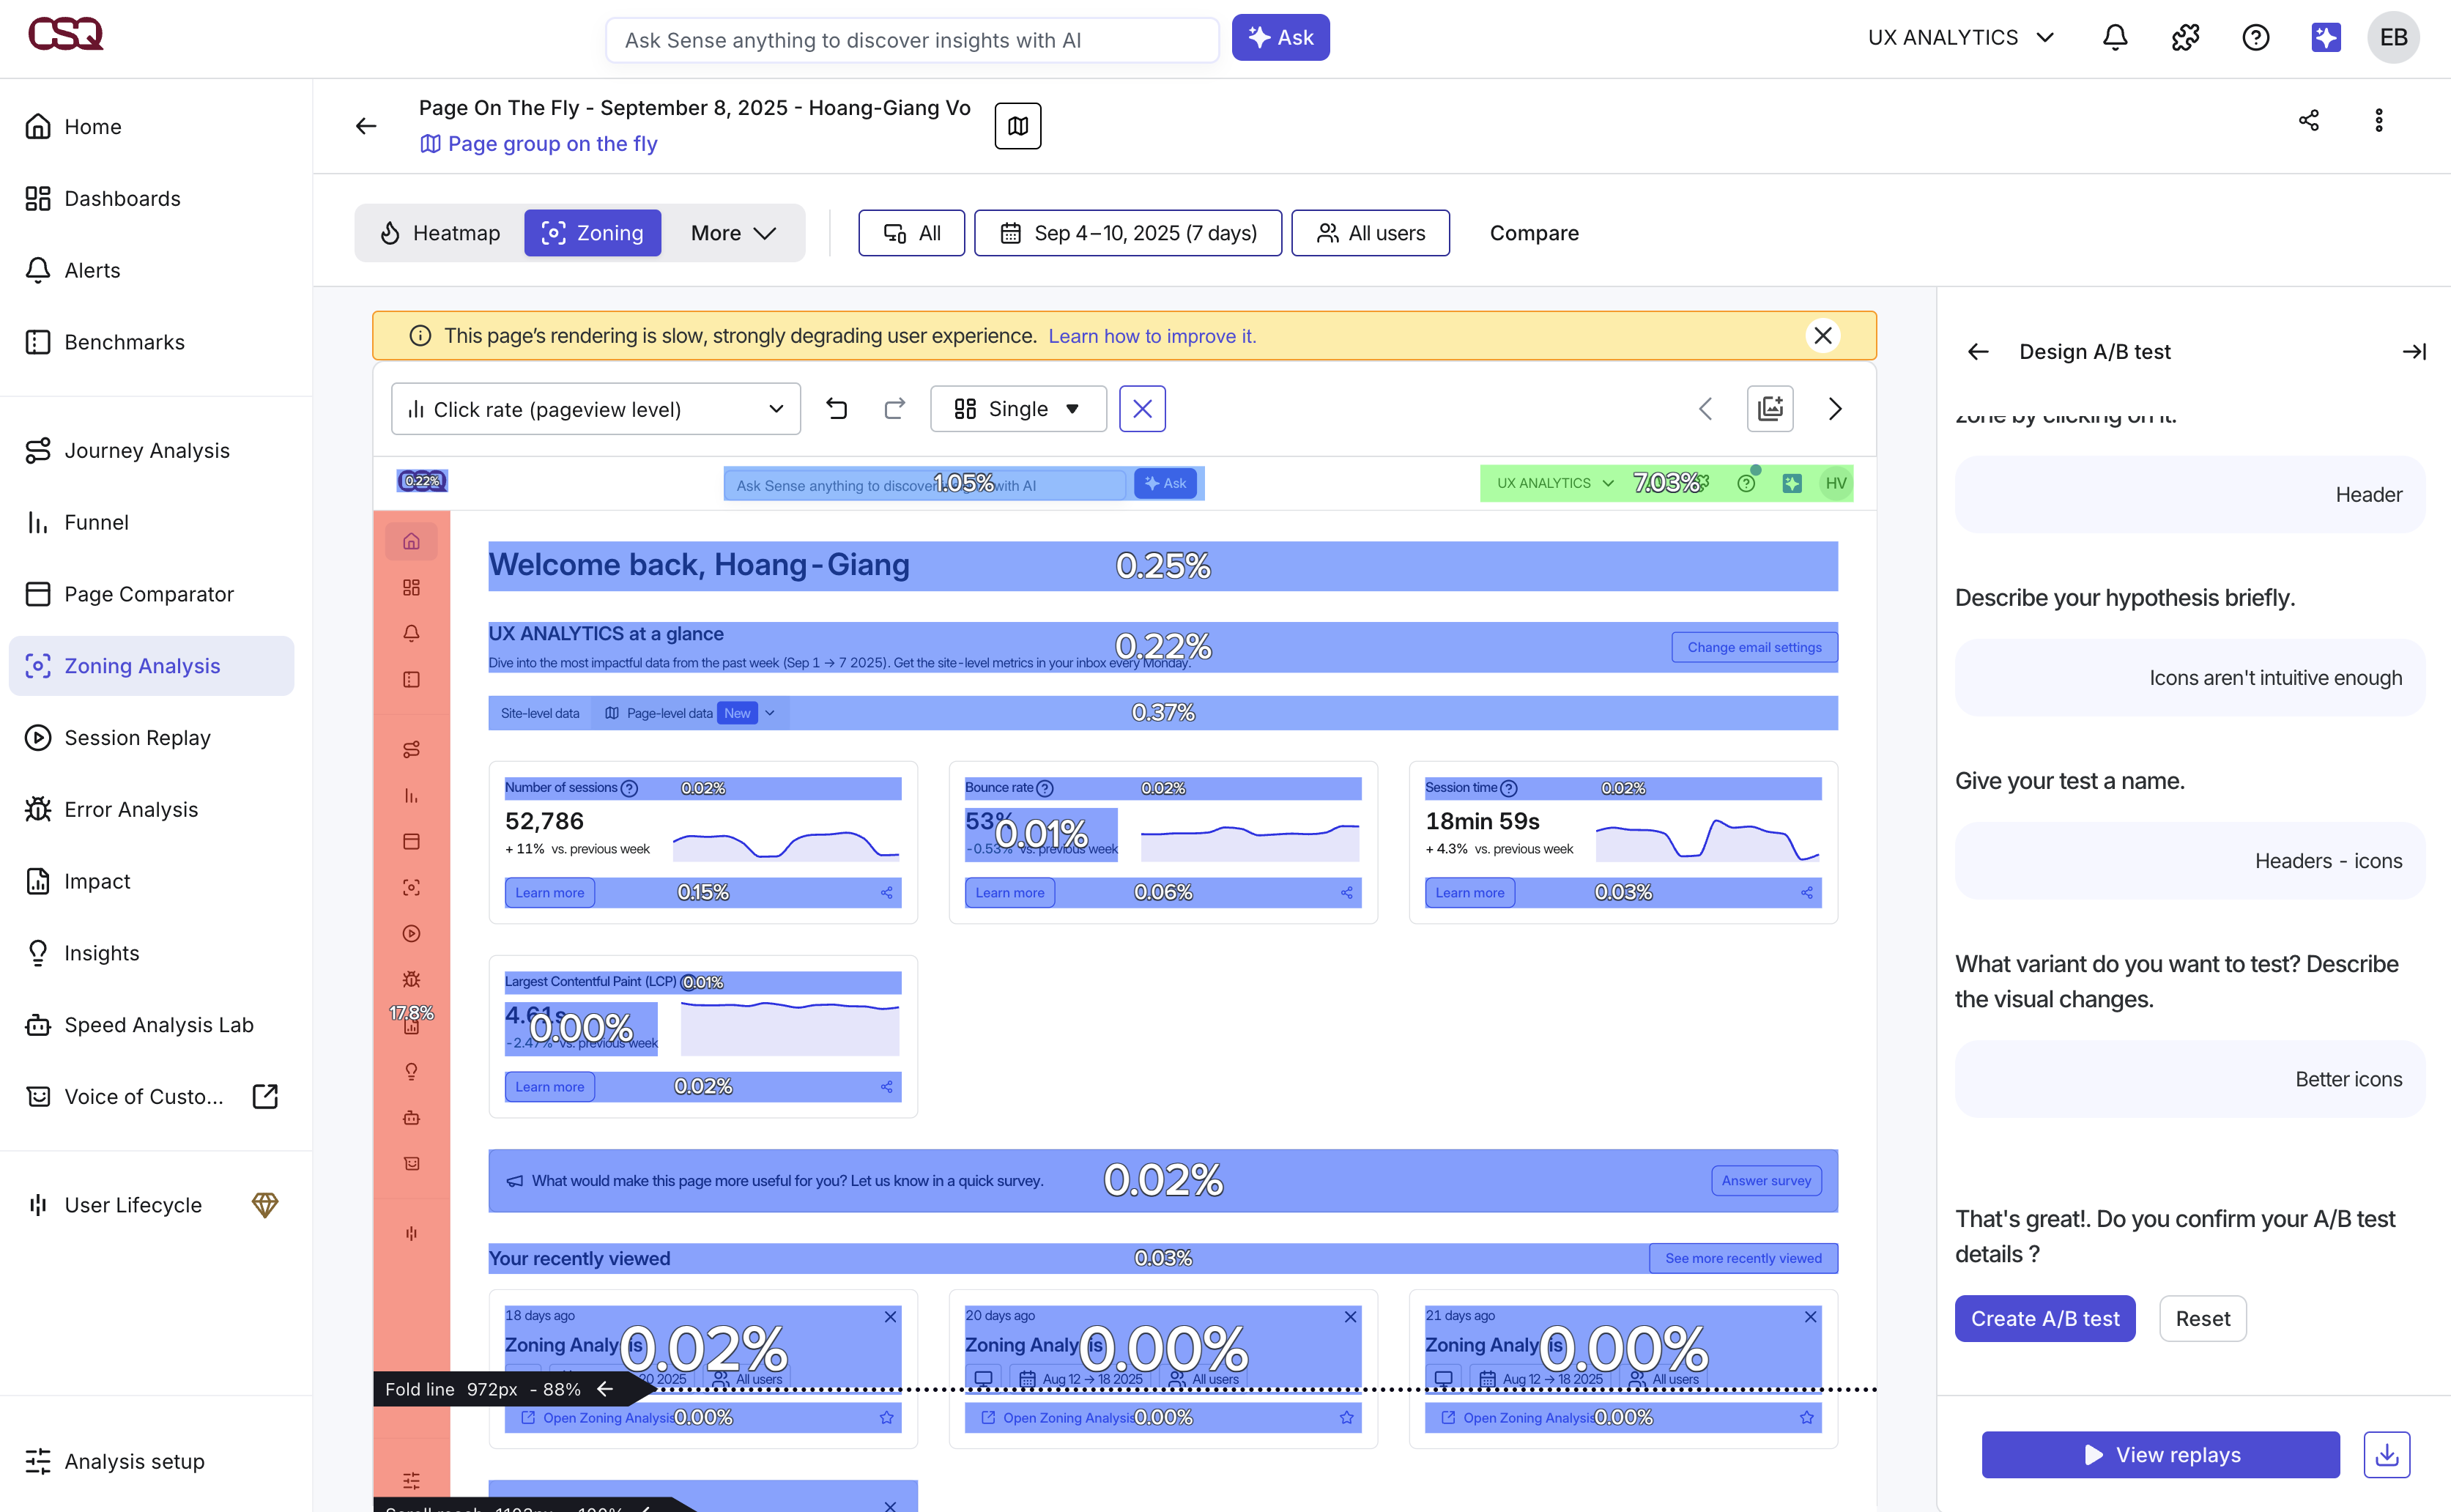Viewport: 2451px width, 1512px height.
Task: Open Session Replay in the sidebar
Action: coord(137,738)
